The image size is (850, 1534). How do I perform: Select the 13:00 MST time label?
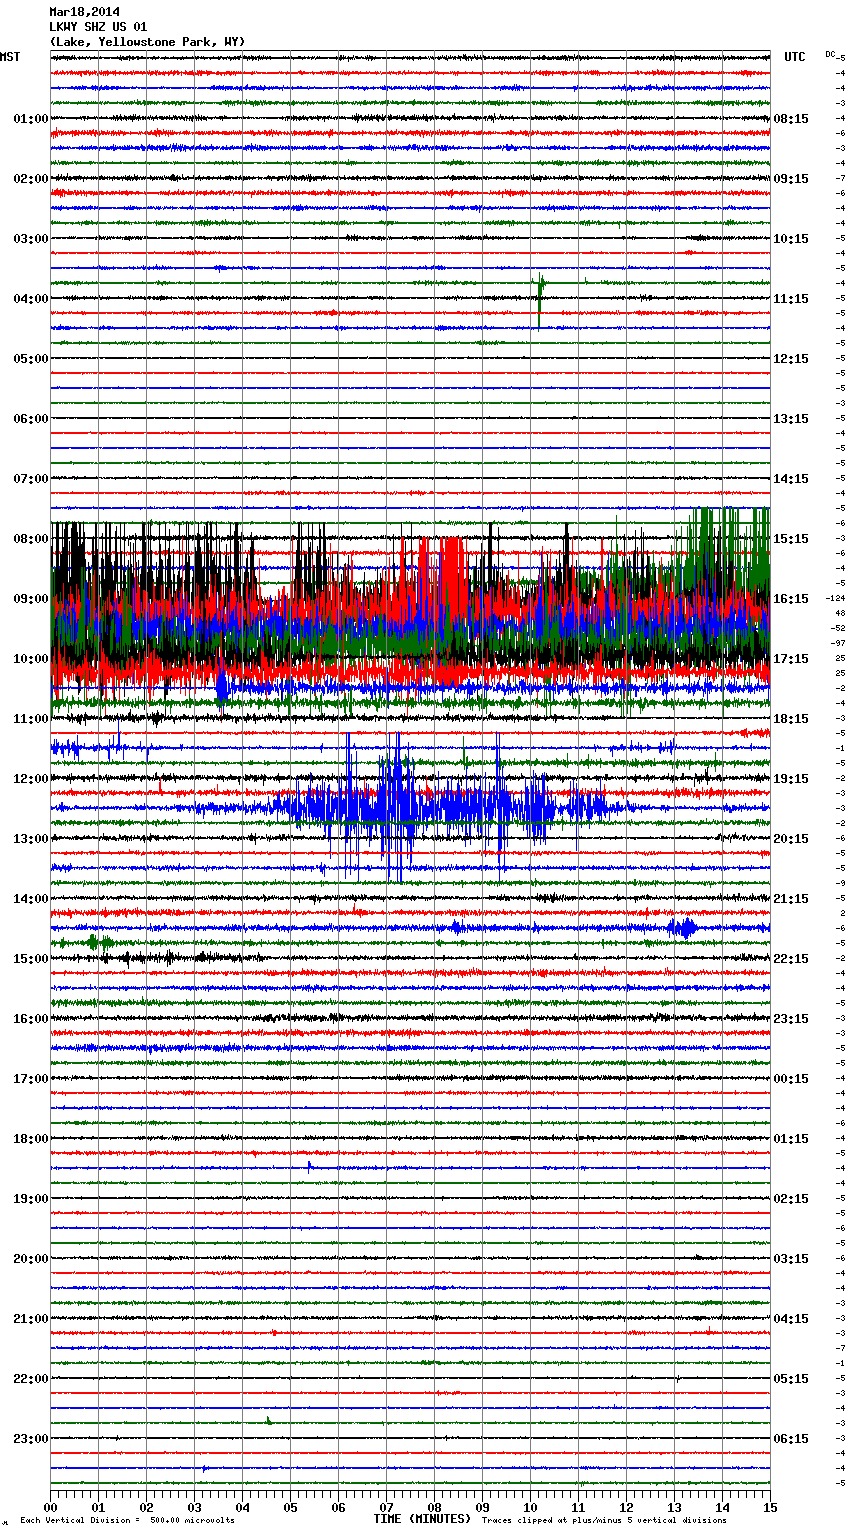[30, 839]
